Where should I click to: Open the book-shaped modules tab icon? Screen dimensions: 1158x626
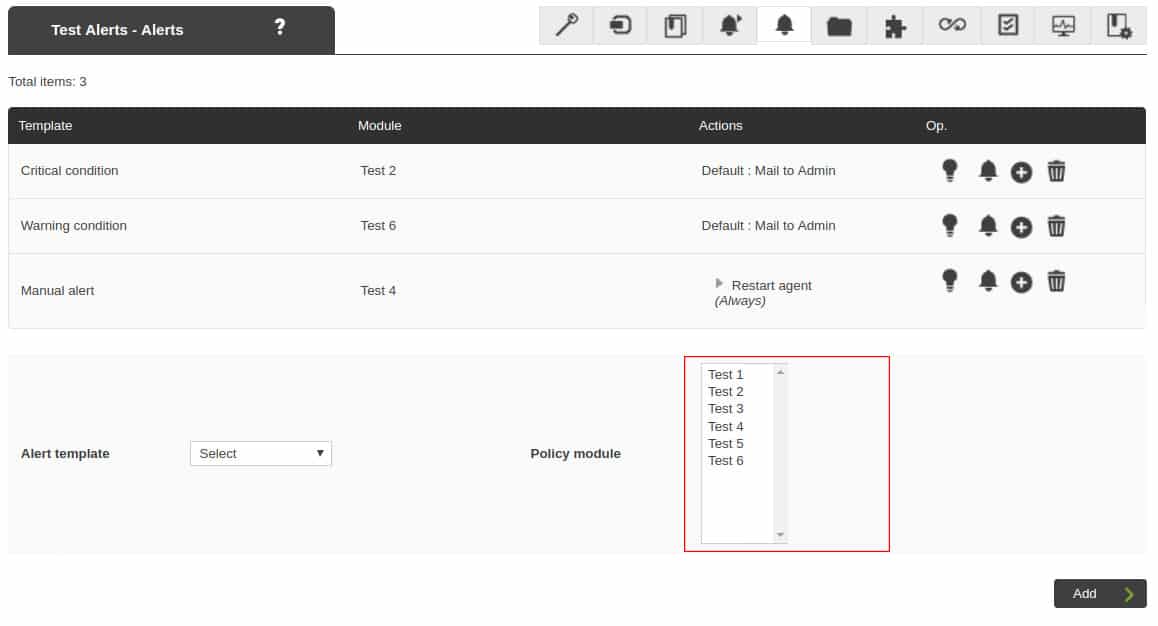point(675,26)
